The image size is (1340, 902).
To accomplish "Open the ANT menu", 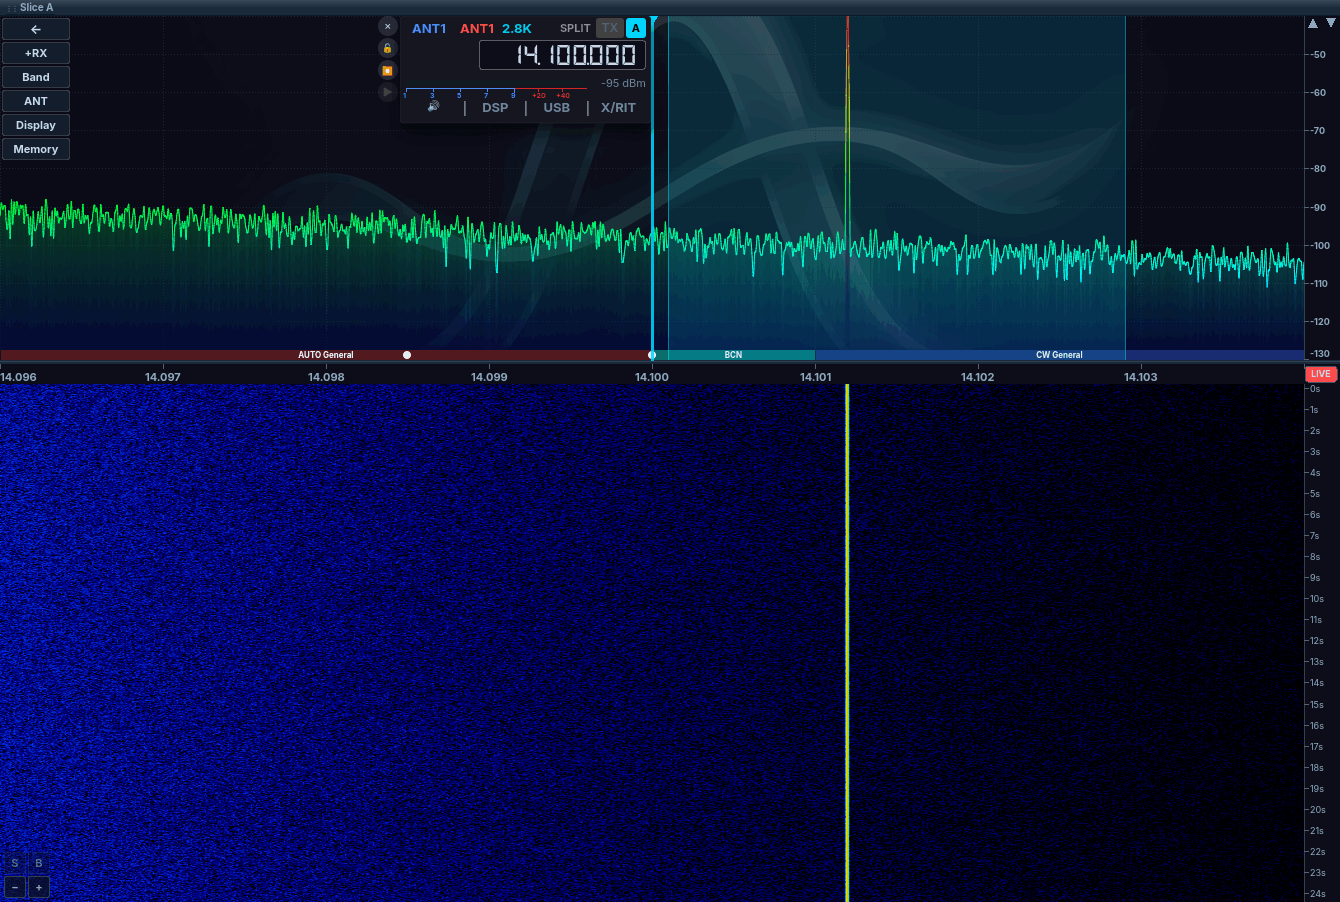I will tap(36, 101).
